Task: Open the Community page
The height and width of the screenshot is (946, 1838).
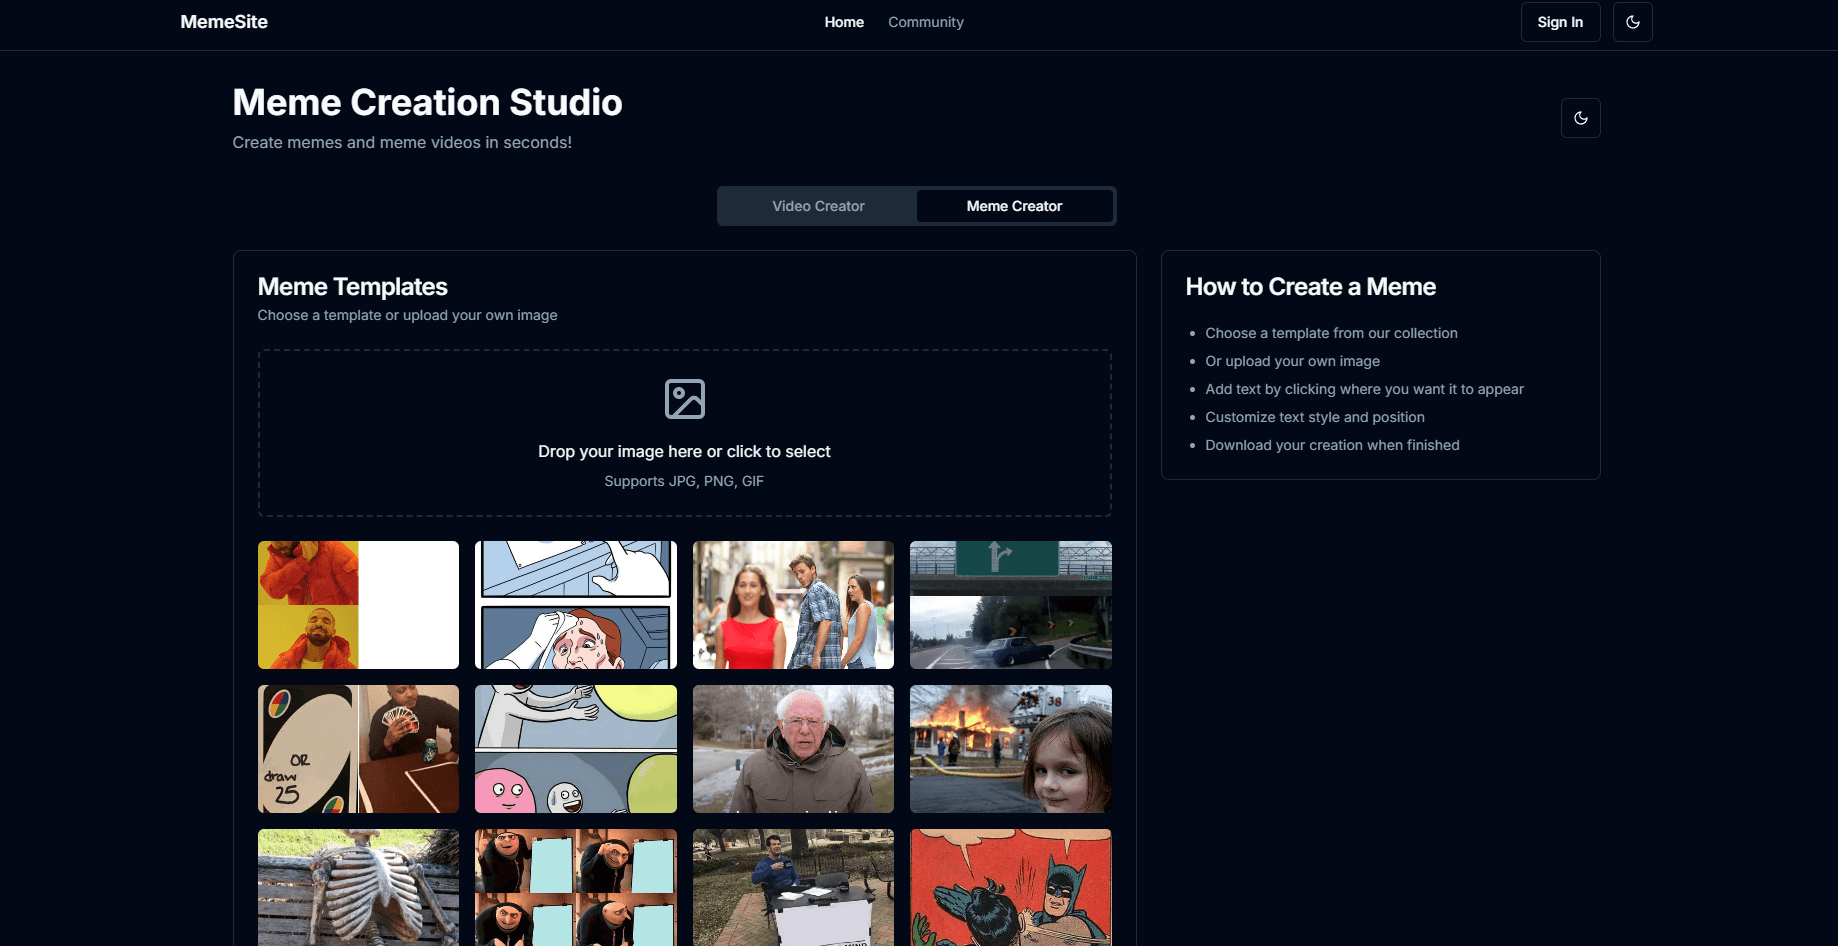Action: click(925, 22)
